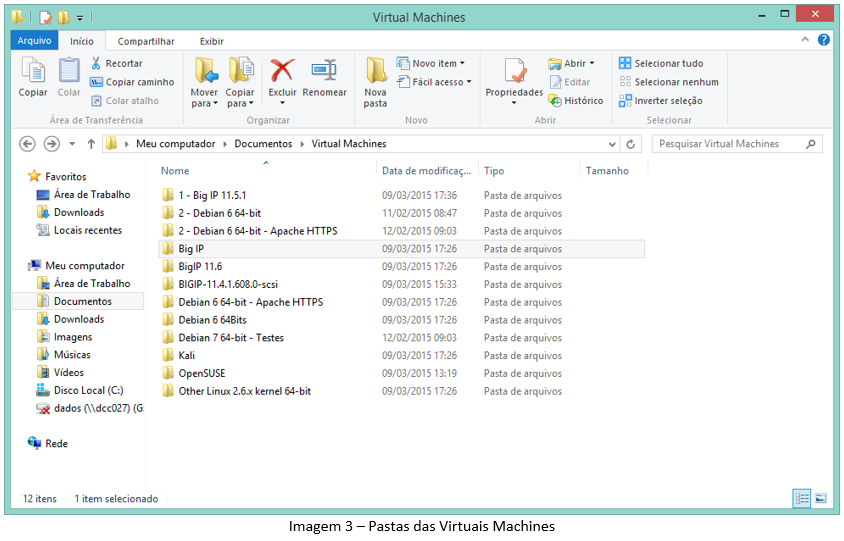Viewport: 844px width, 541px height.
Task: Select the Kali folder in the list
Action: point(187,356)
